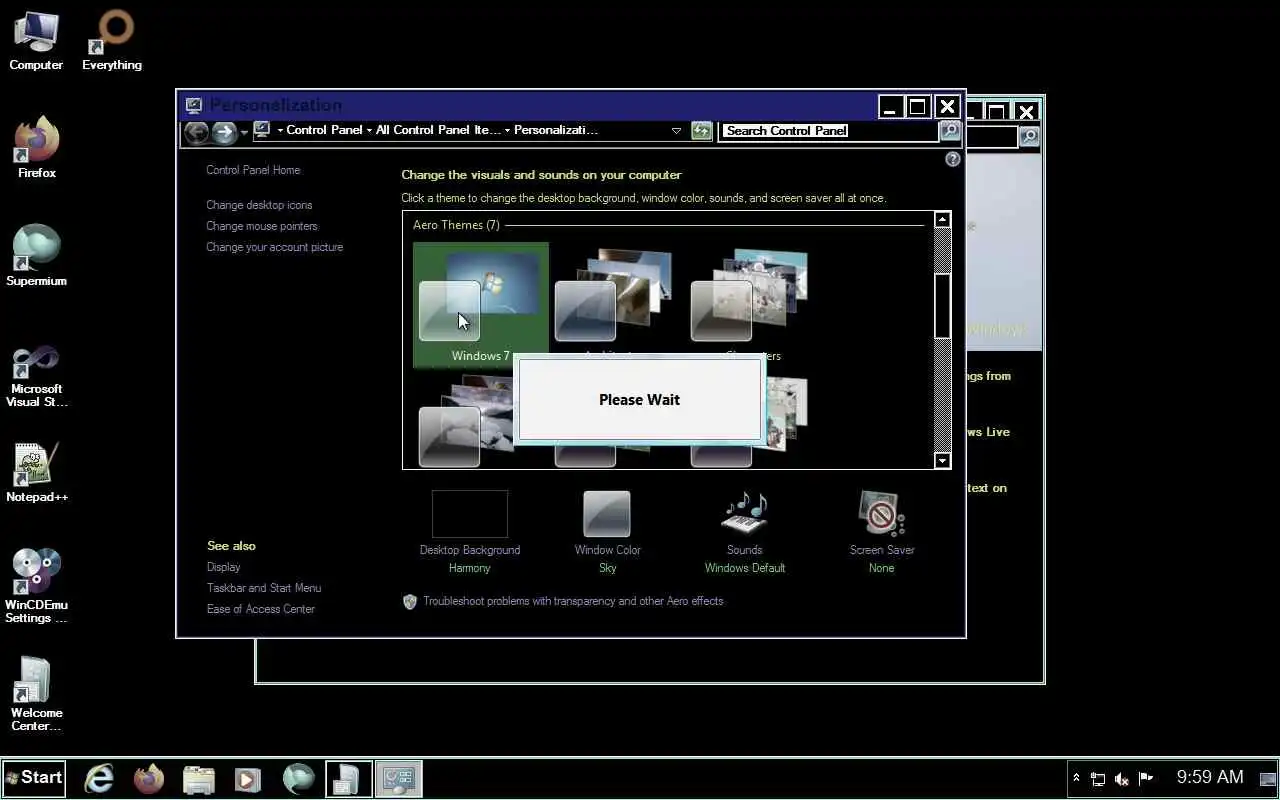1280x800 pixels.
Task: Click the Harmony desktop background label
Action: click(469, 568)
